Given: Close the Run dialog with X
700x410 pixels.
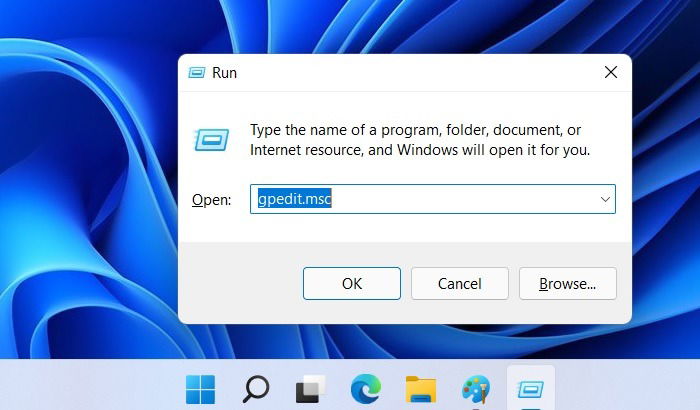Looking at the screenshot, I should (611, 72).
